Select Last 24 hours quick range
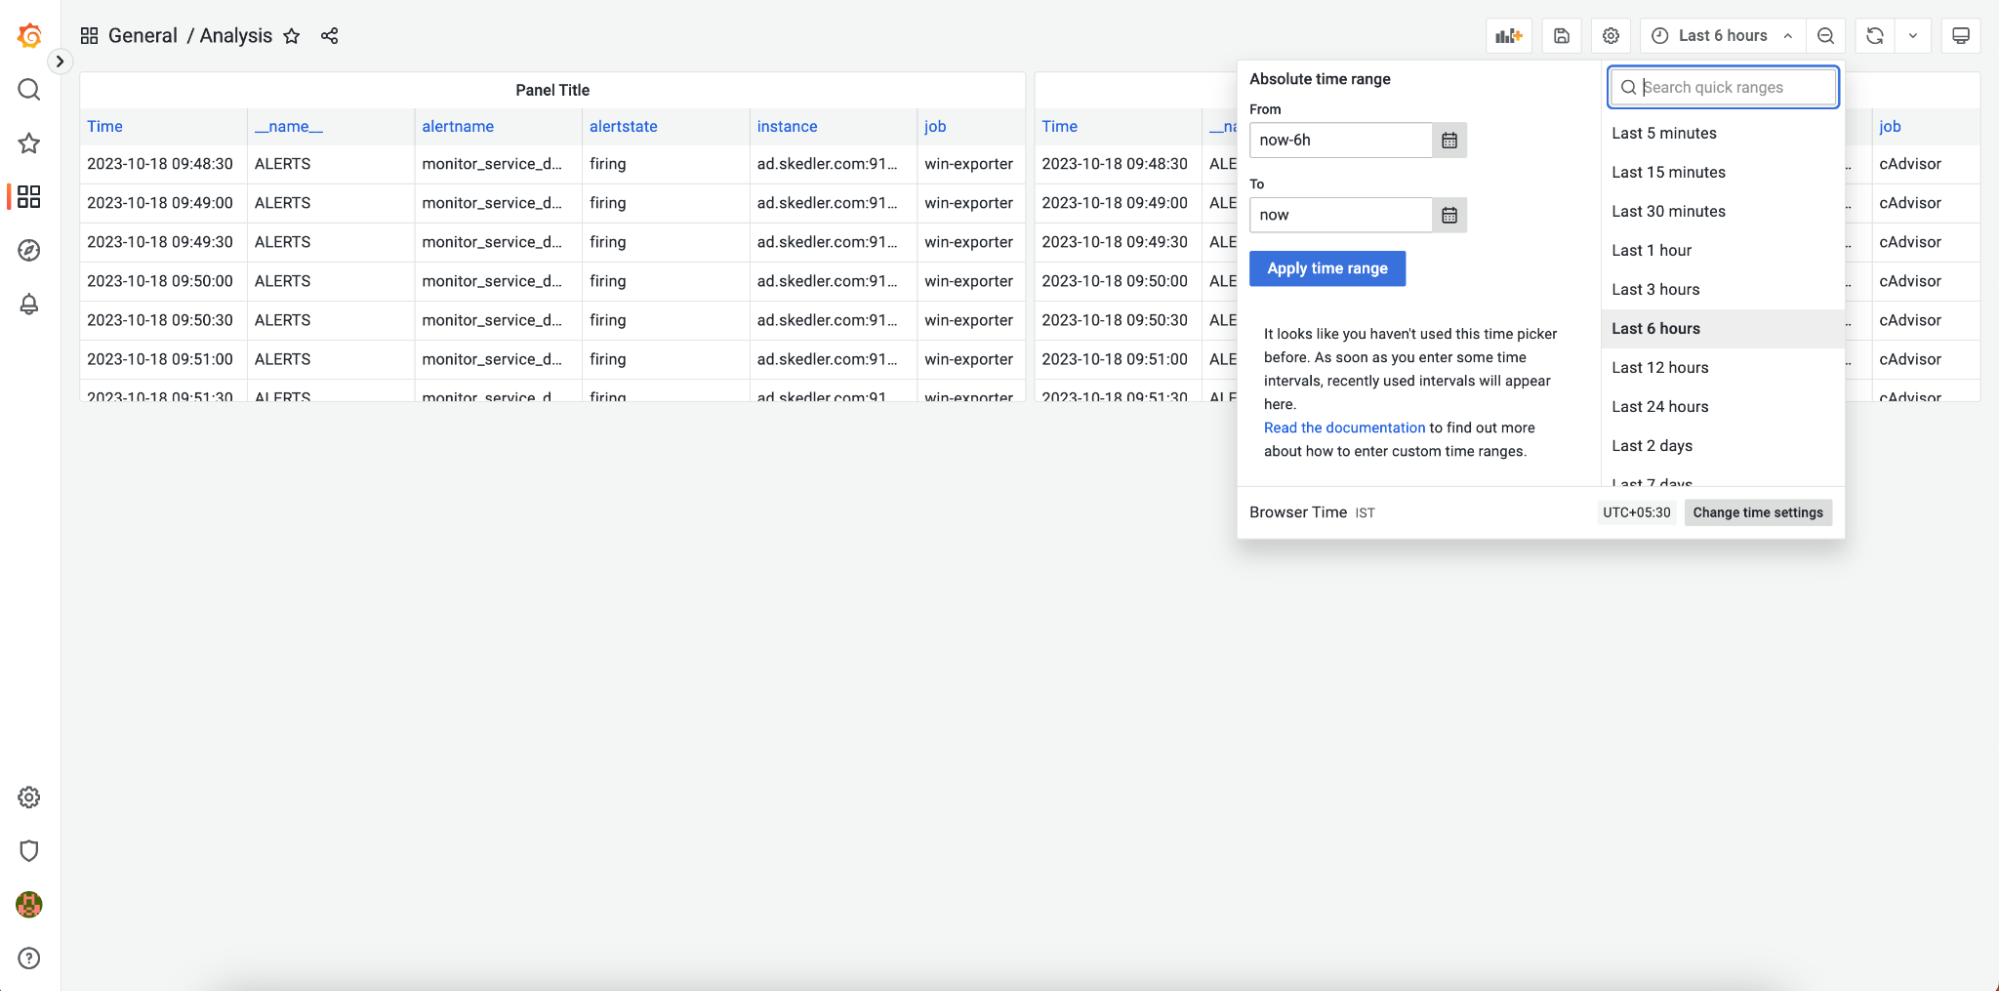The image size is (1999, 991). [1660, 406]
